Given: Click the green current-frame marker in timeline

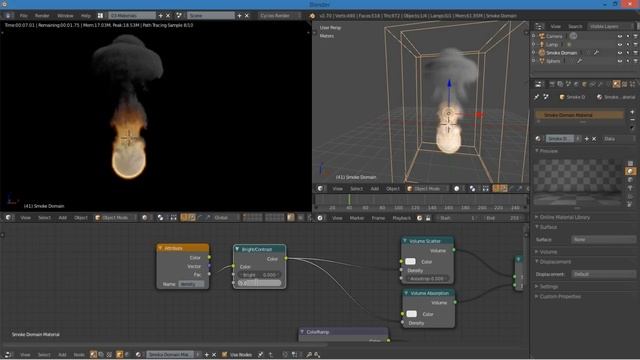Looking at the screenshot, I should point(349,200).
